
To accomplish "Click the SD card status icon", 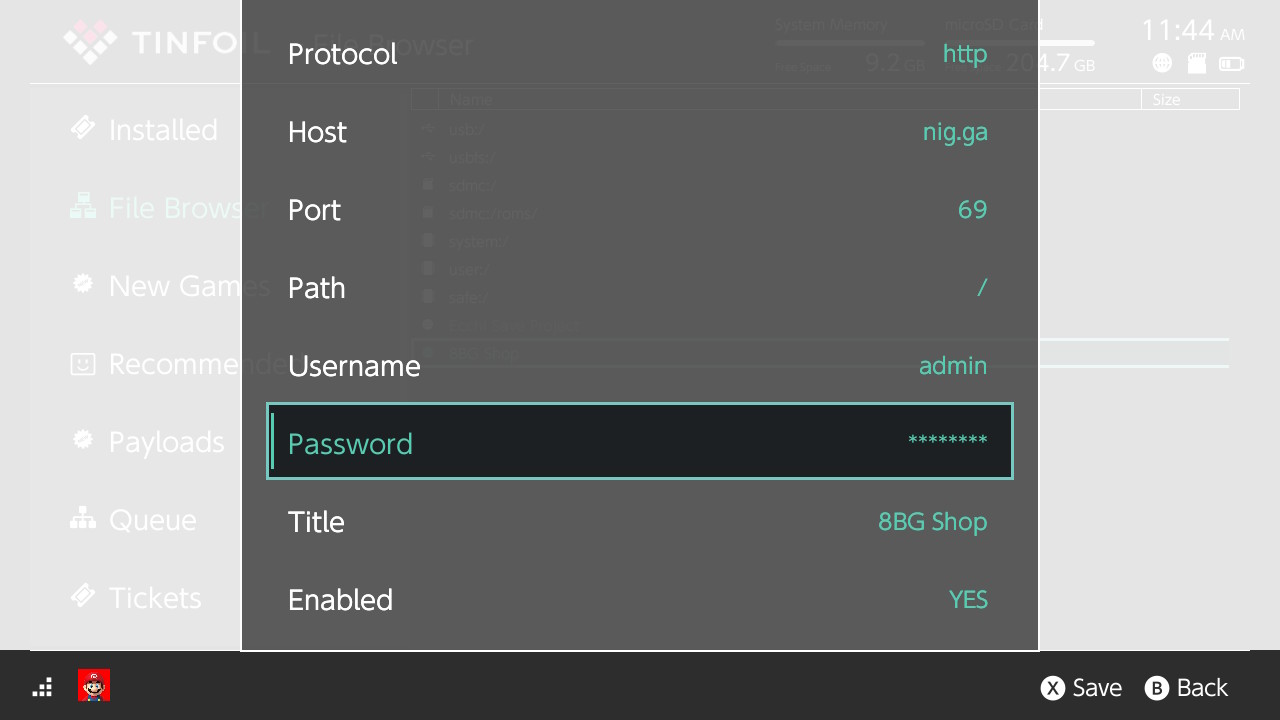I will point(1196,63).
